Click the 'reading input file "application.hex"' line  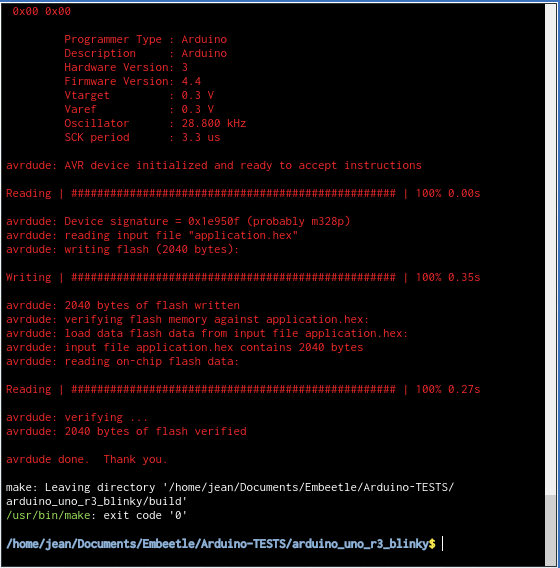point(152,235)
